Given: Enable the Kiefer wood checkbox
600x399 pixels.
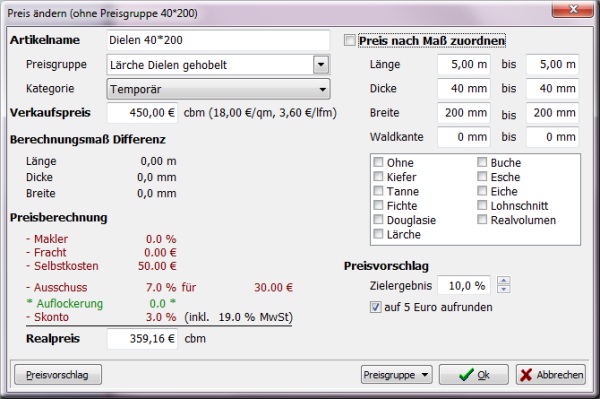Looking at the screenshot, I should (x=378, y=176).
